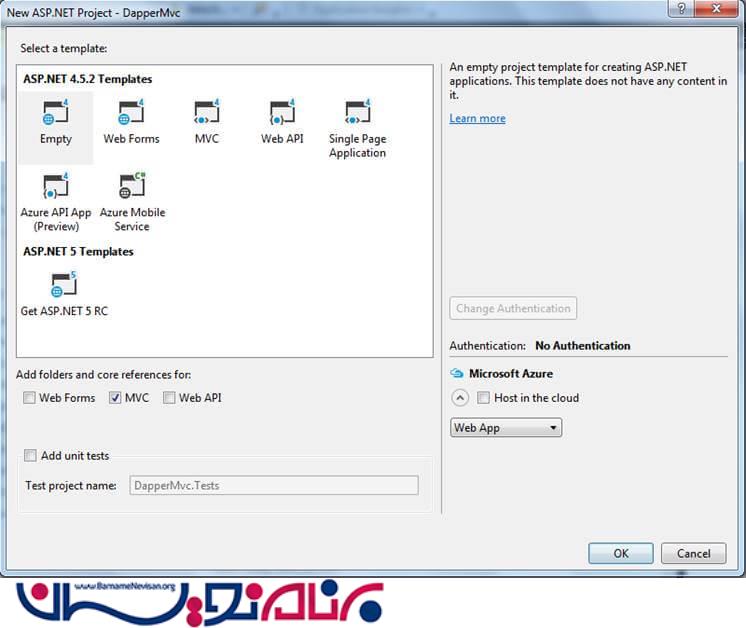Click the ASP.NET 4.5.2 Templates heading
Screen dimensions: 746x628
pos(88,79)
